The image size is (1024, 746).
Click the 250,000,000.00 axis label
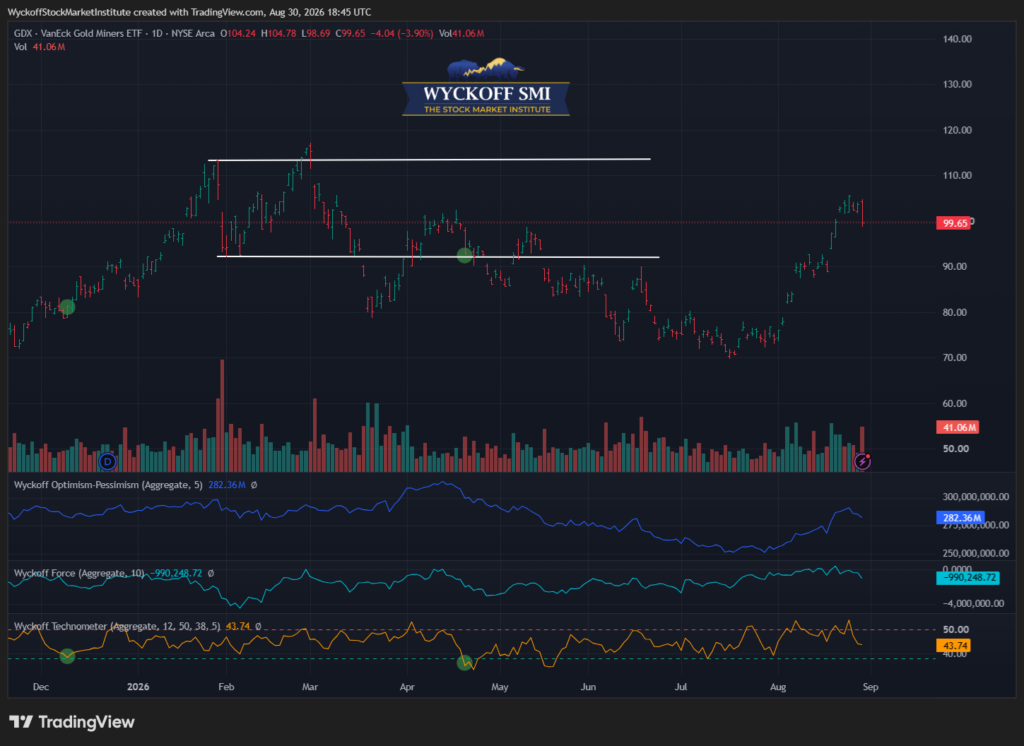976,553
